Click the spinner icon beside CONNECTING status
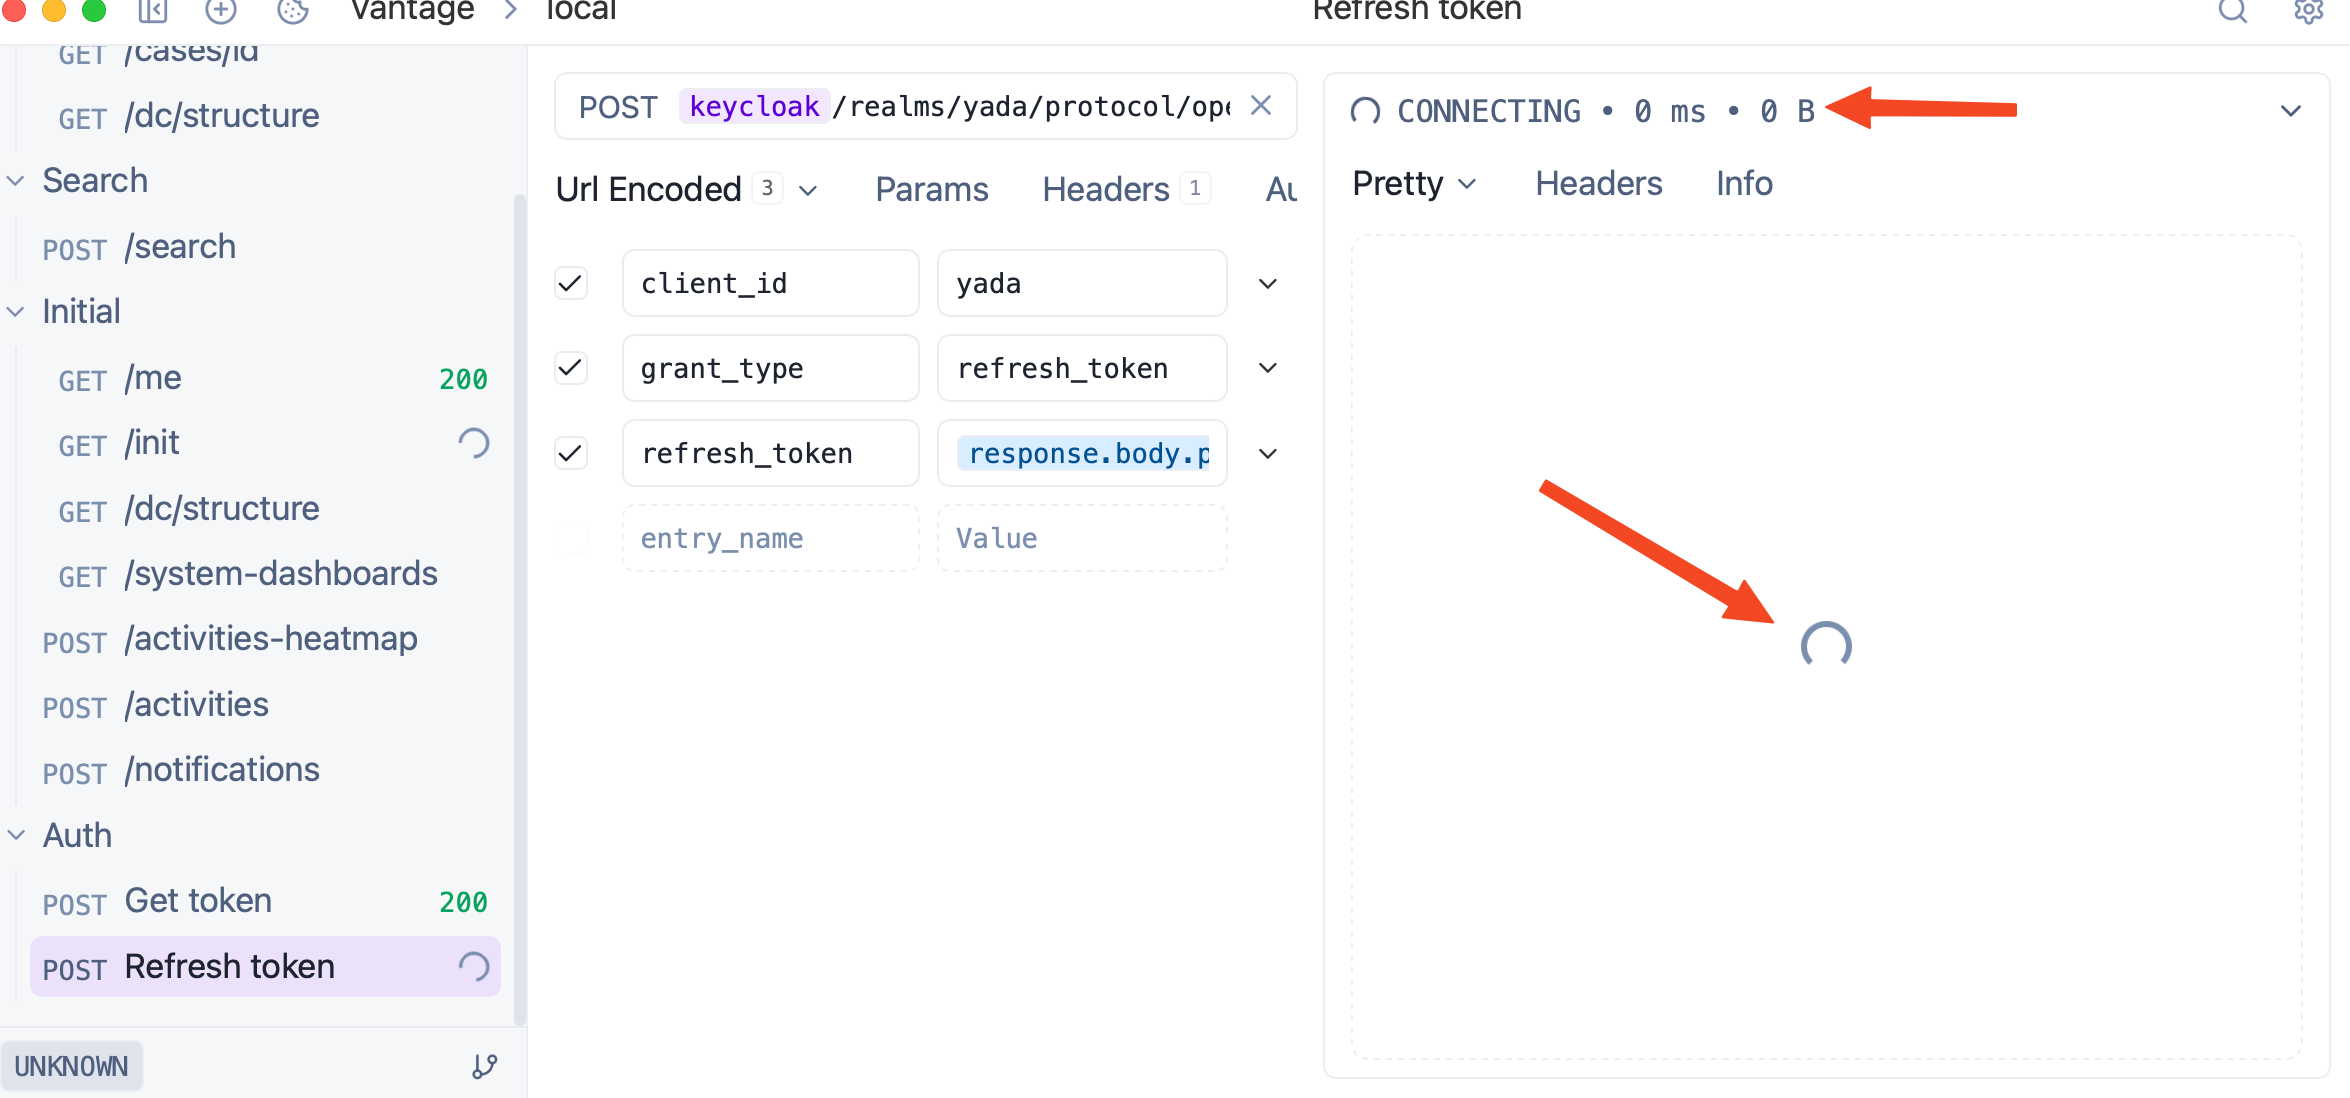Viewport: 2350px width, 1098px height. 1365,111
